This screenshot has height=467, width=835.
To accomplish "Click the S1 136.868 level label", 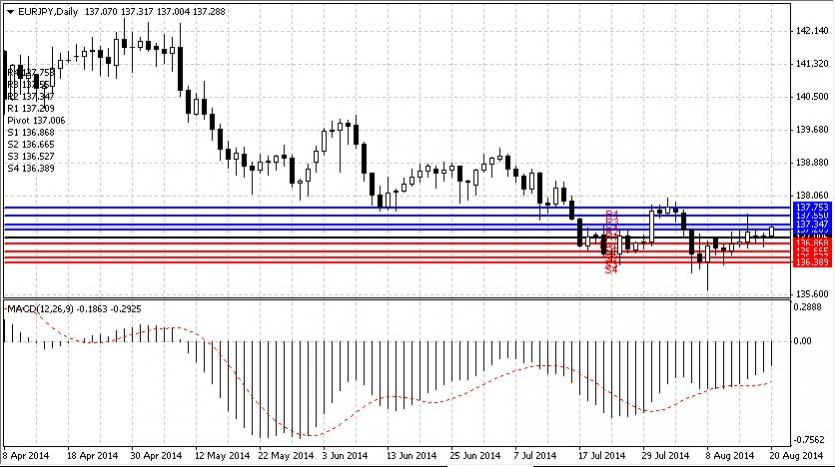I will point(30,132).
